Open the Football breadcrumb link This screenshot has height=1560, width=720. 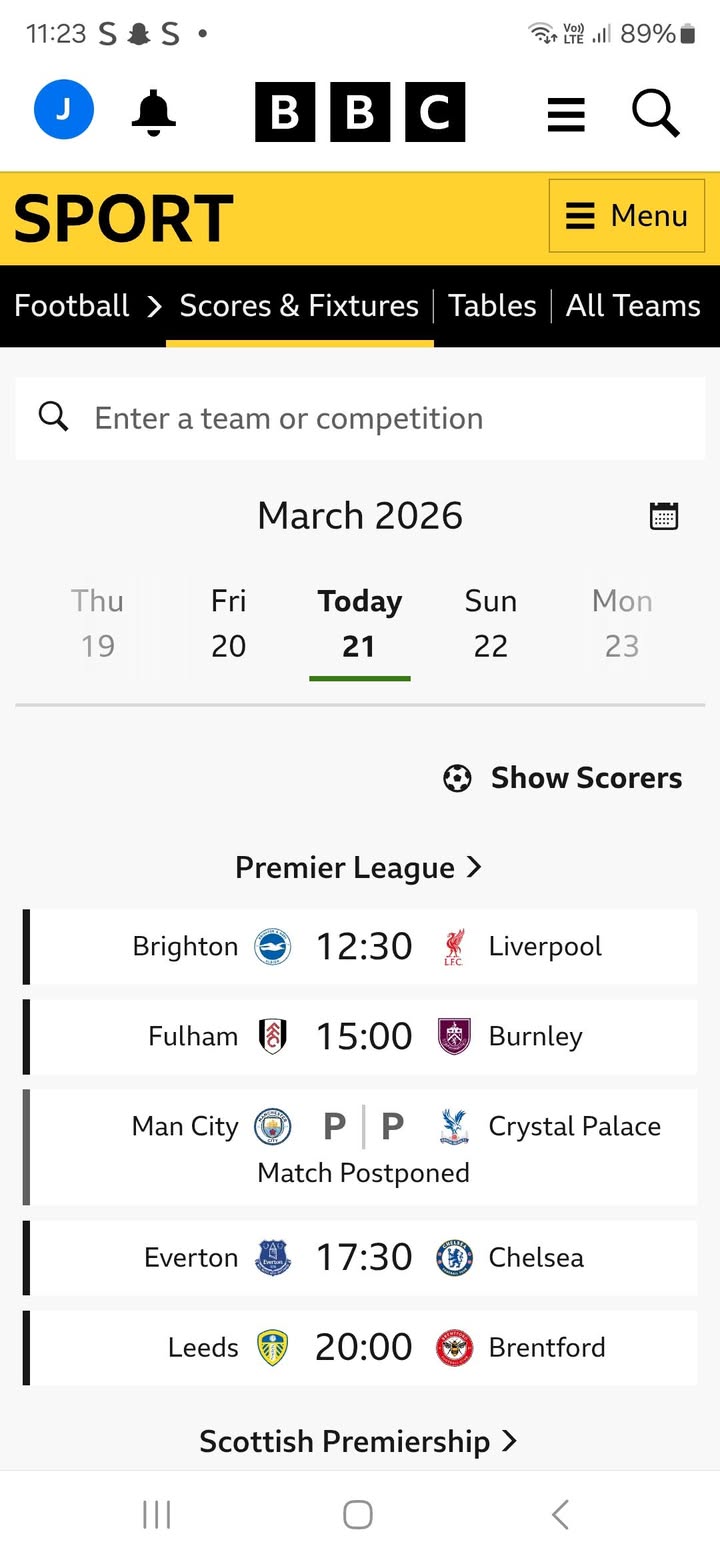[x=72, y=306]
